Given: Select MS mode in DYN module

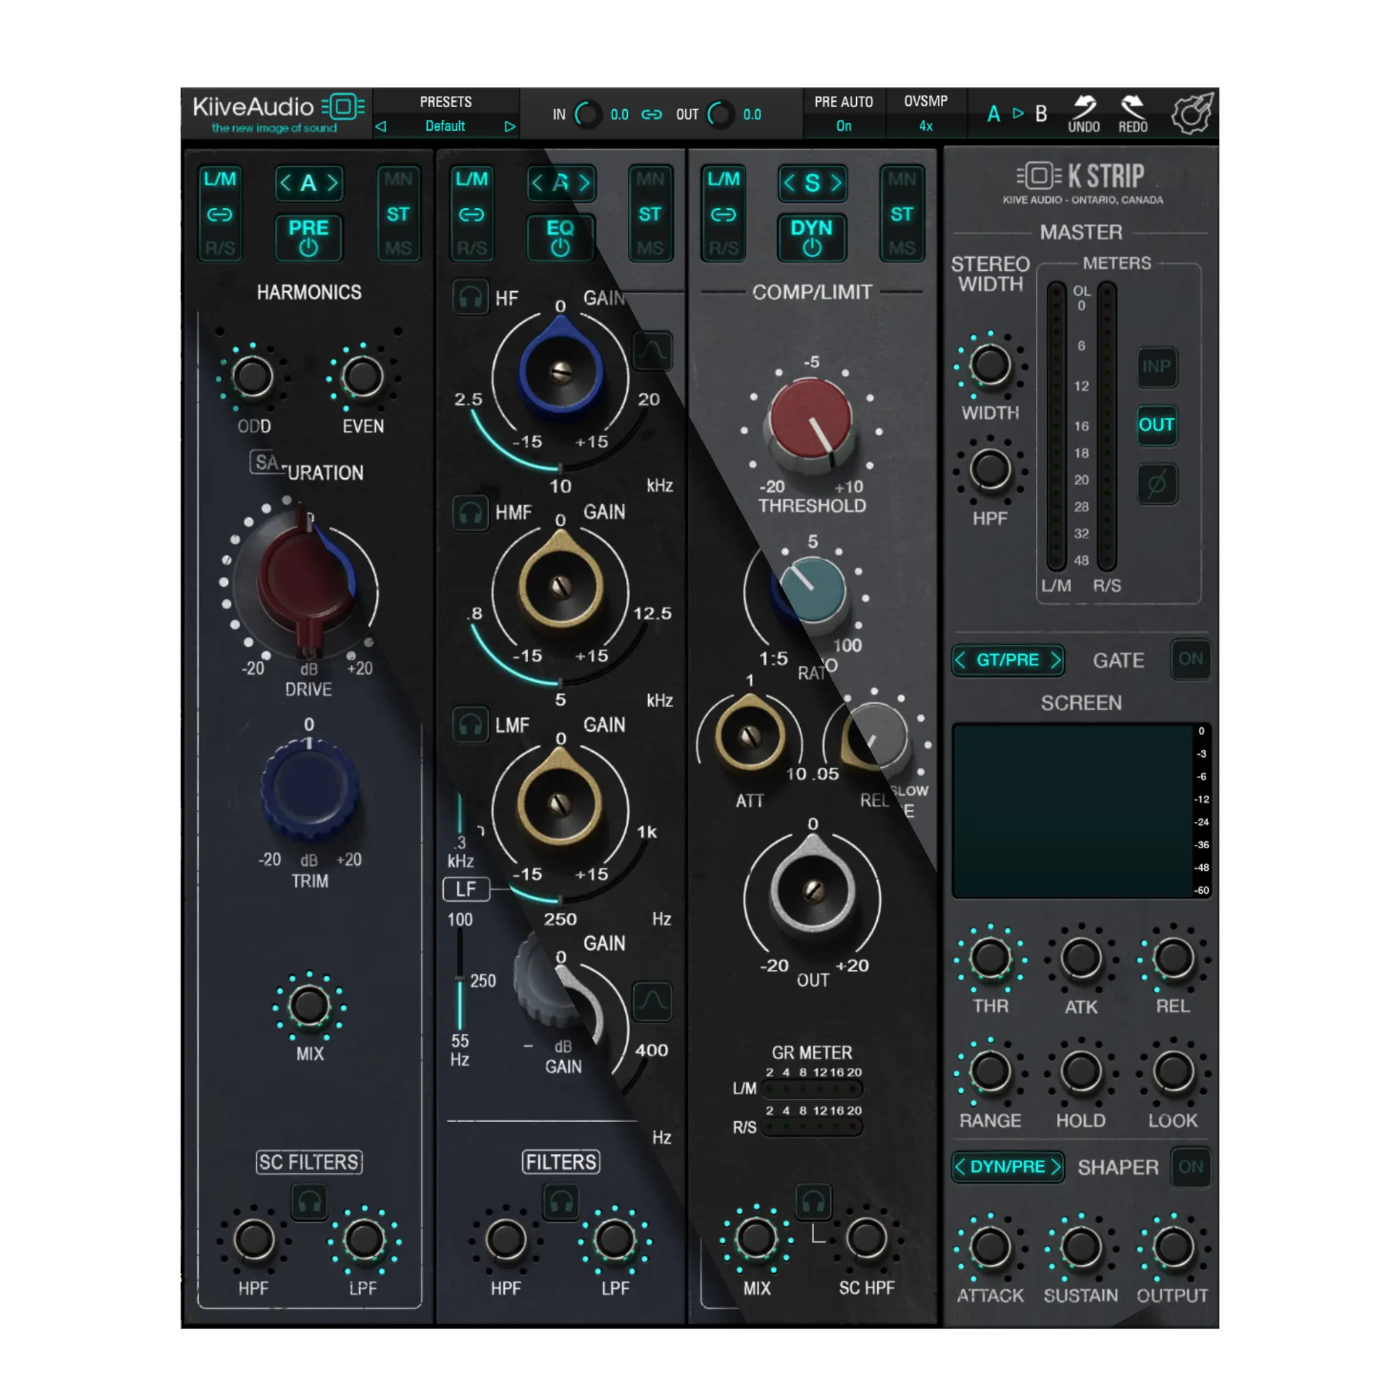Looking at the screenshot, I should (x=902, y=248).
